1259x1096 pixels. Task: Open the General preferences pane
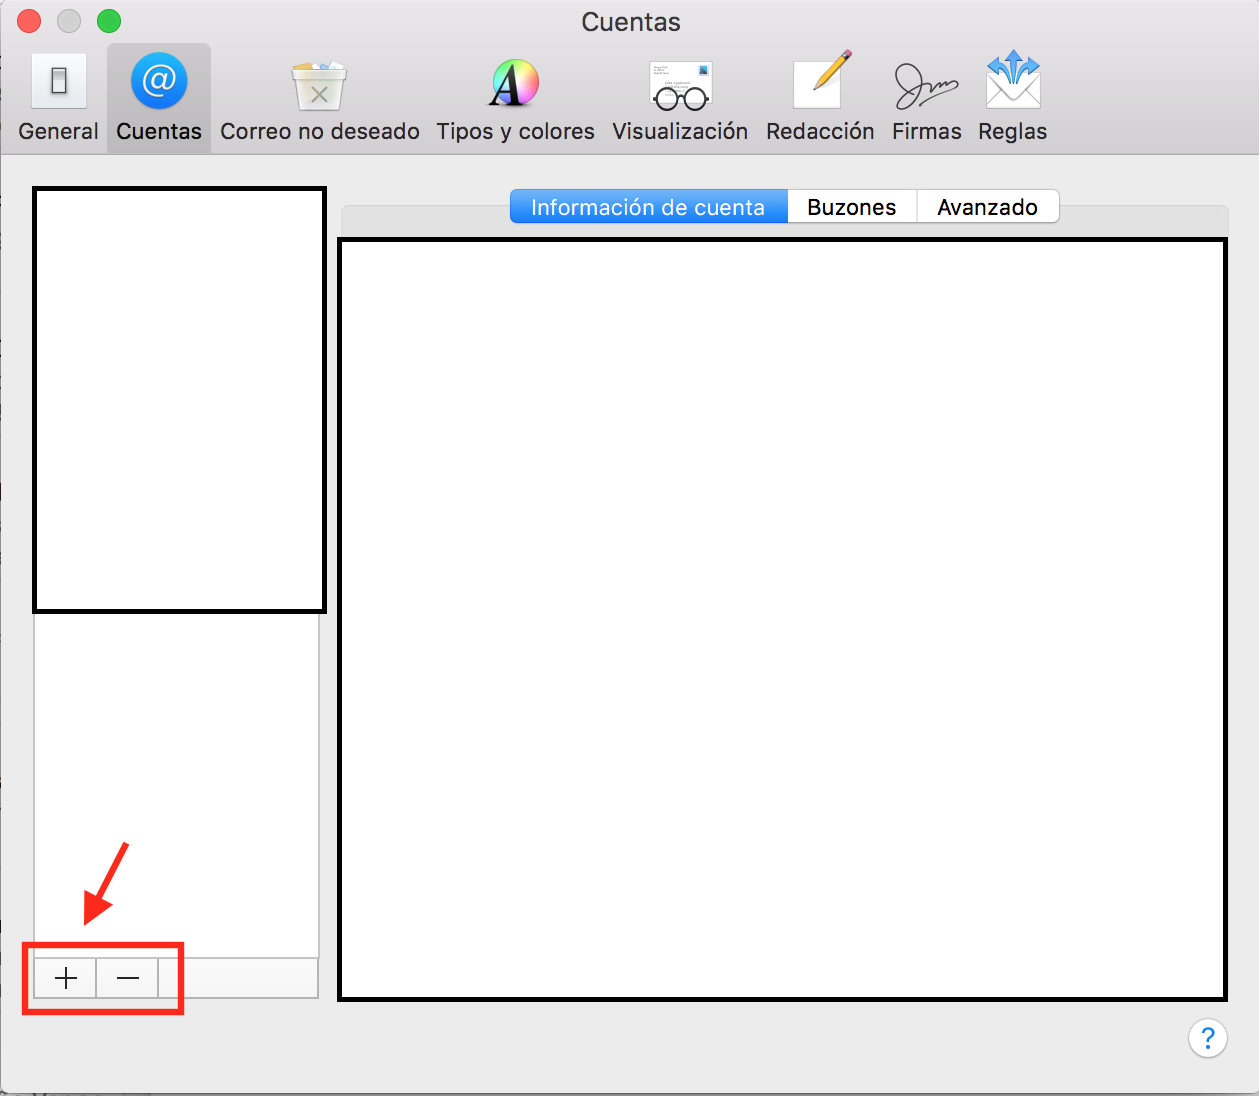point(58,98)
